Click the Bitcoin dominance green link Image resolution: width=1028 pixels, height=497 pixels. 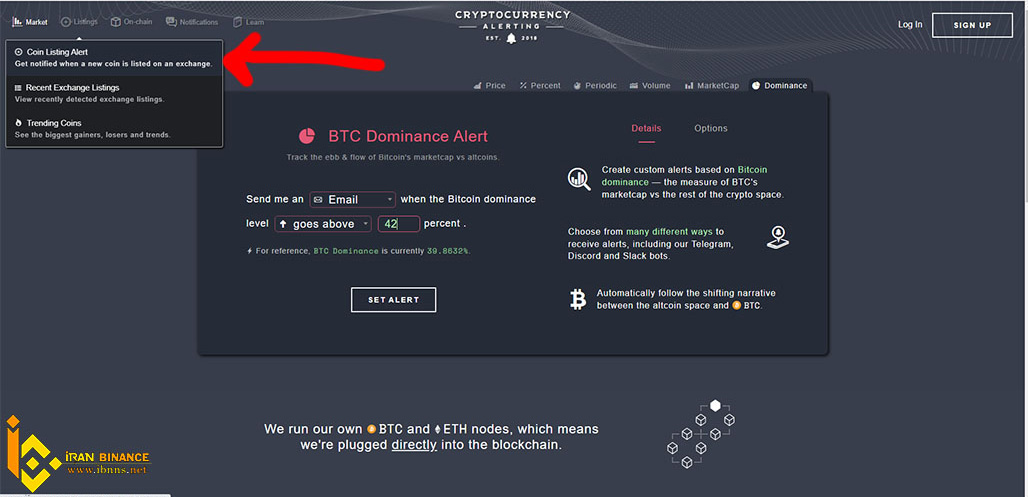pyautogui.click(x=684, y=176)
